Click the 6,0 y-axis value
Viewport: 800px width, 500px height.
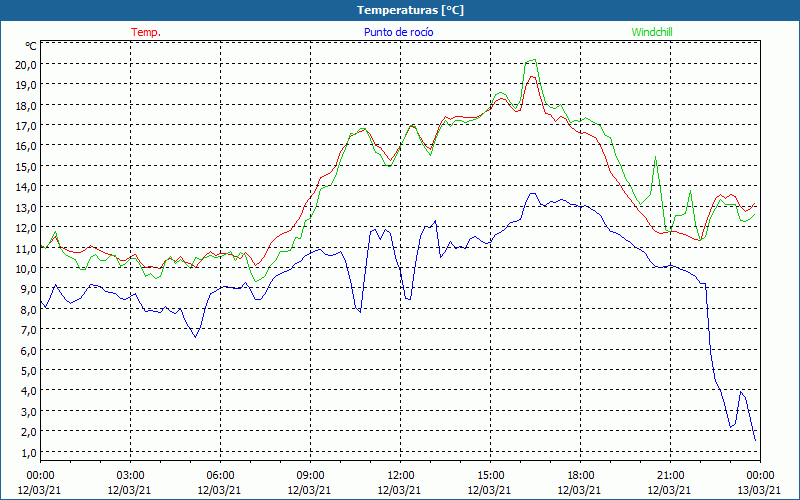coord(28,351)
